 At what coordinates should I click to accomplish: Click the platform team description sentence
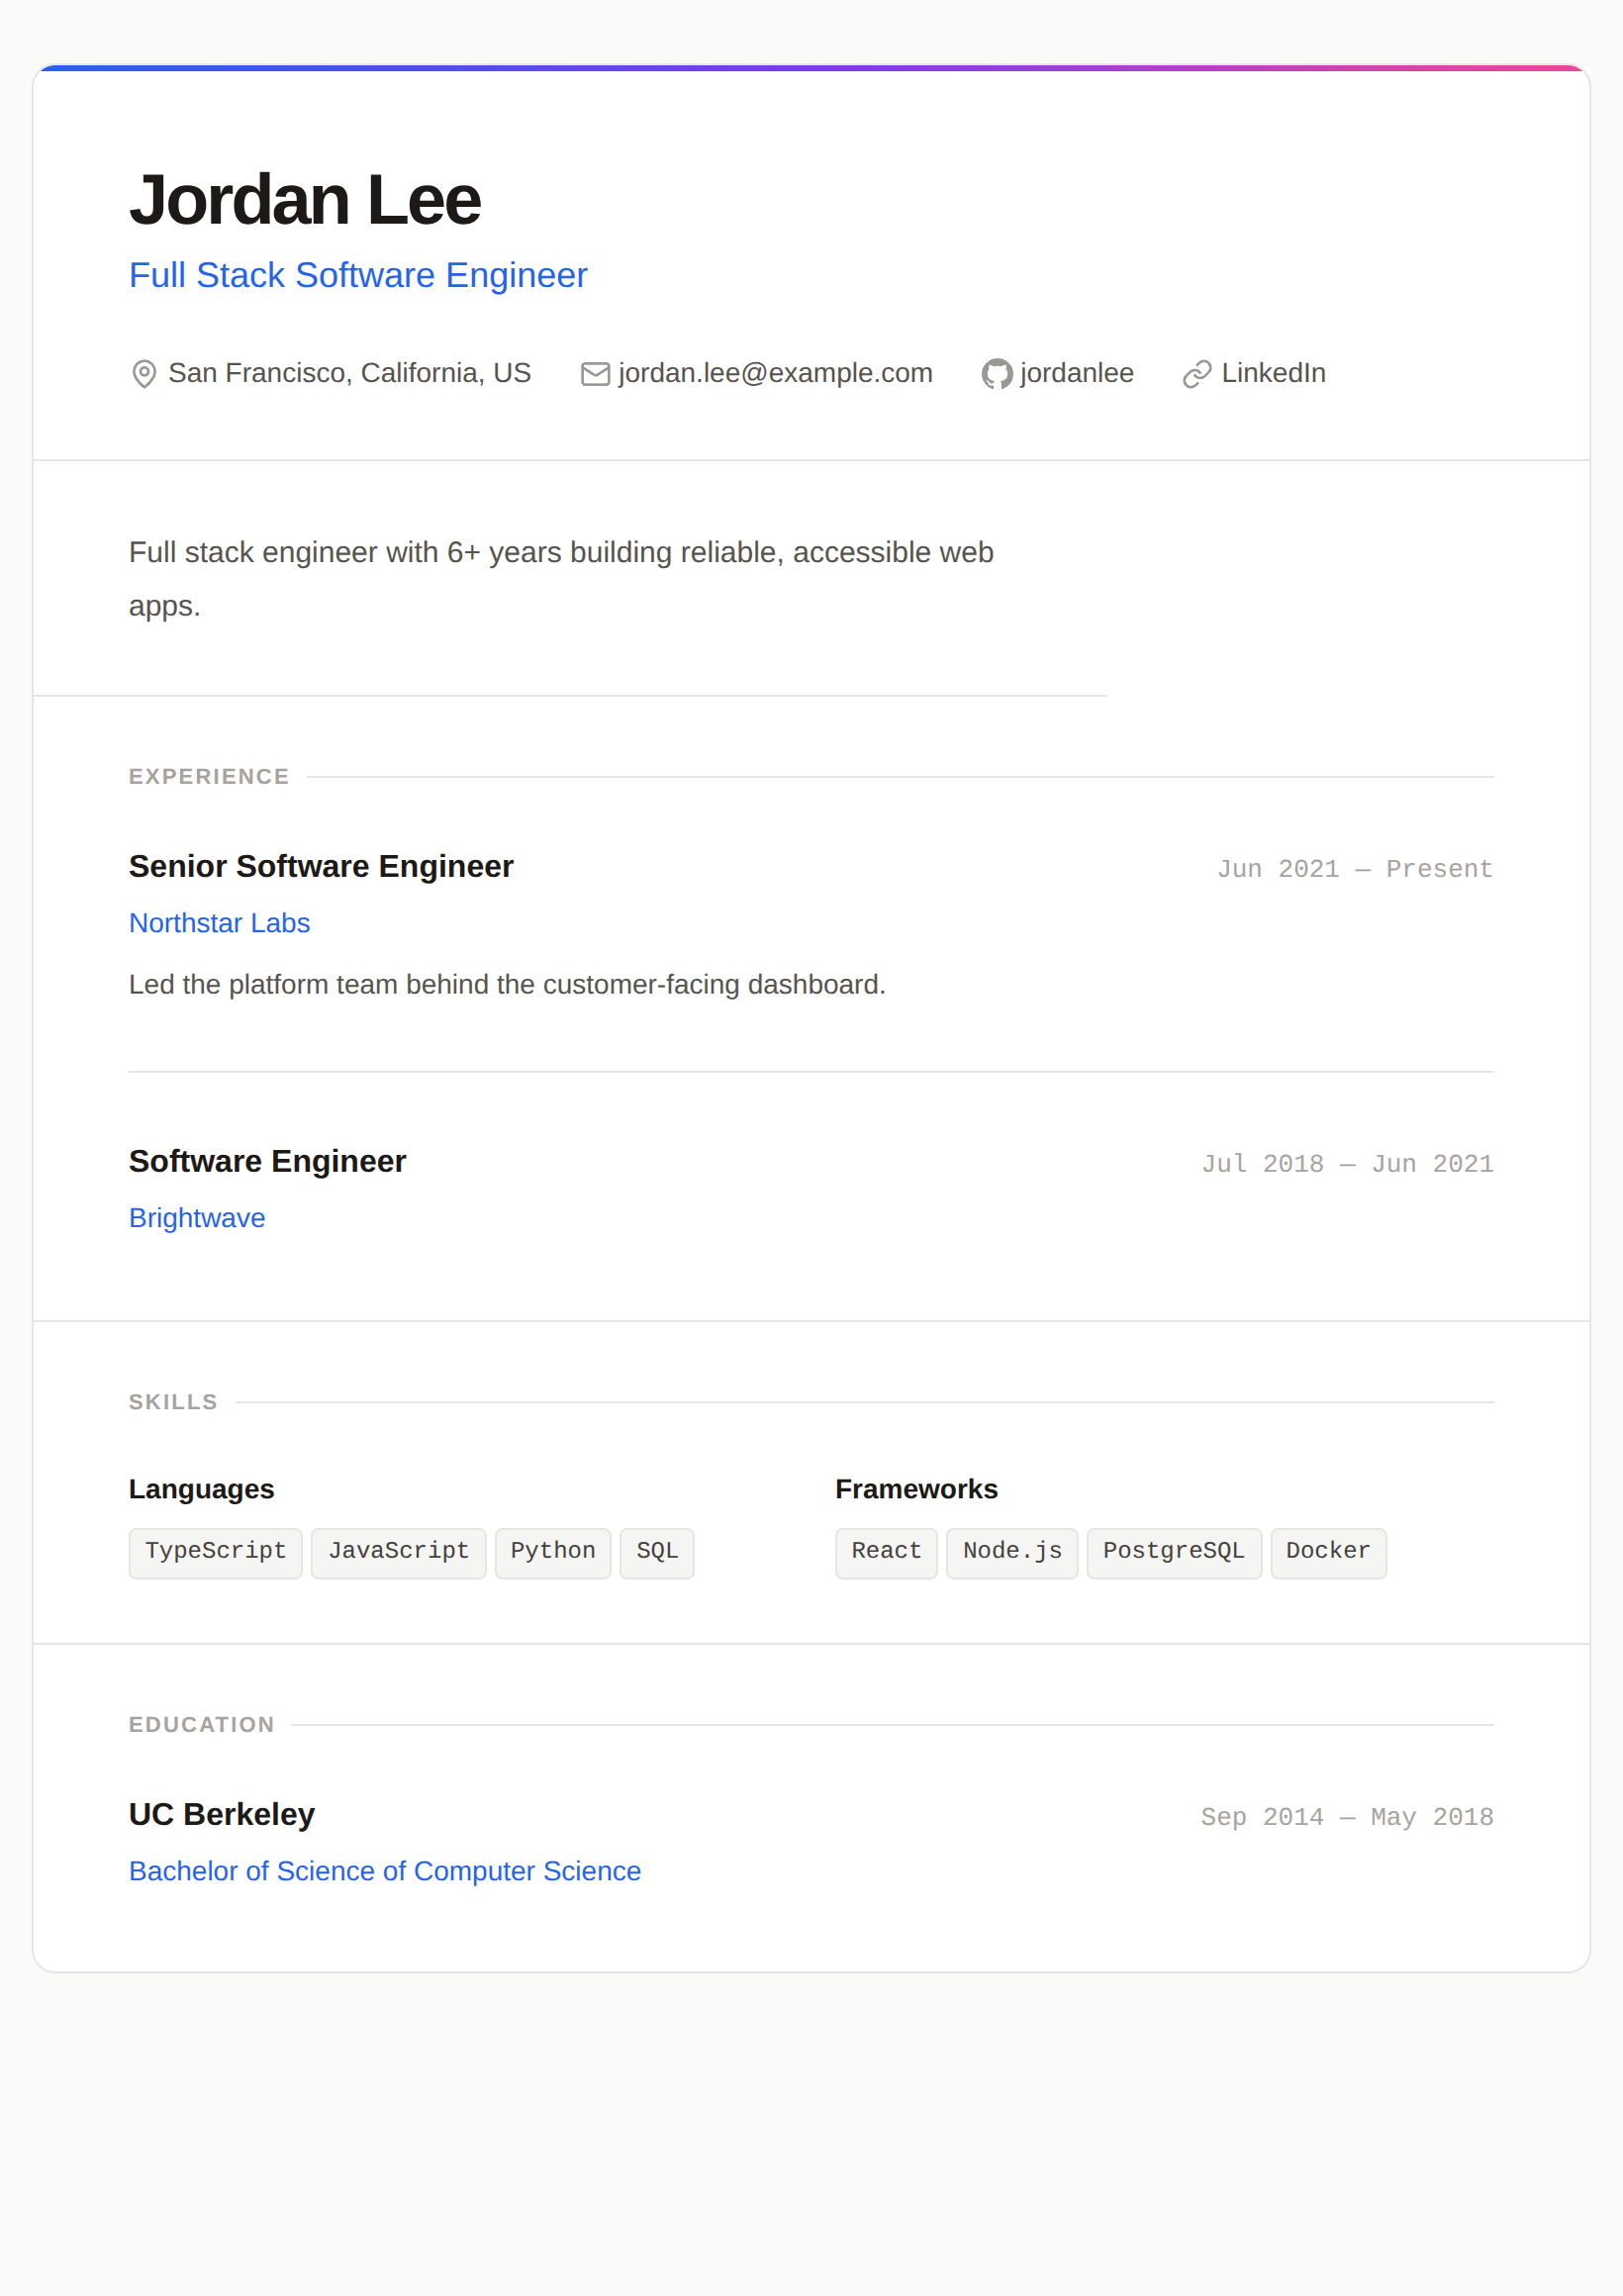click(507, 985)
